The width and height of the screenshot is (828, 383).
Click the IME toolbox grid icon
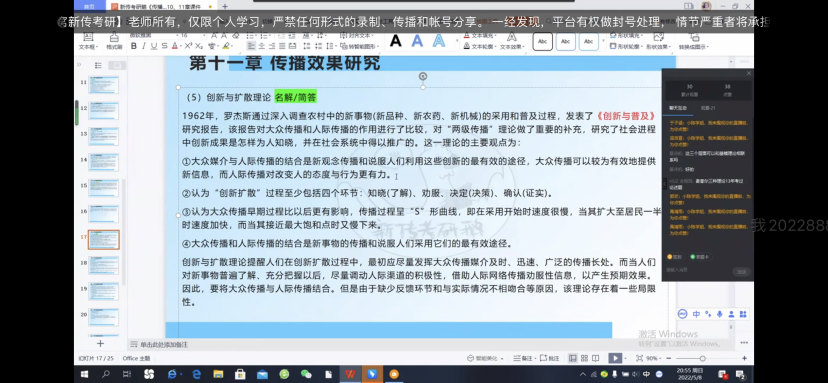(743, 314)
